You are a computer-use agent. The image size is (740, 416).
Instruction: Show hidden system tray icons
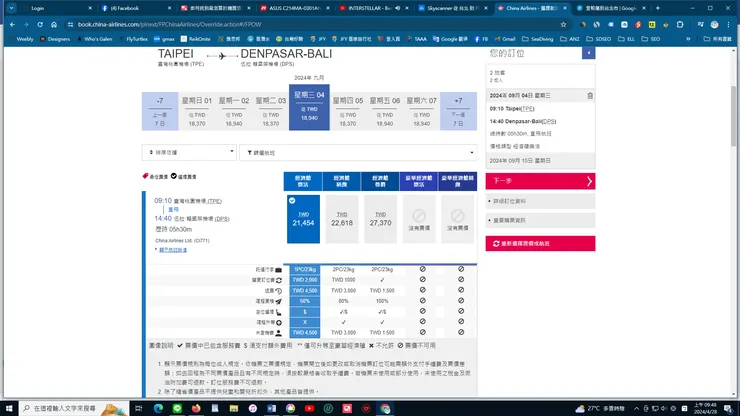[x=636, y=408]
